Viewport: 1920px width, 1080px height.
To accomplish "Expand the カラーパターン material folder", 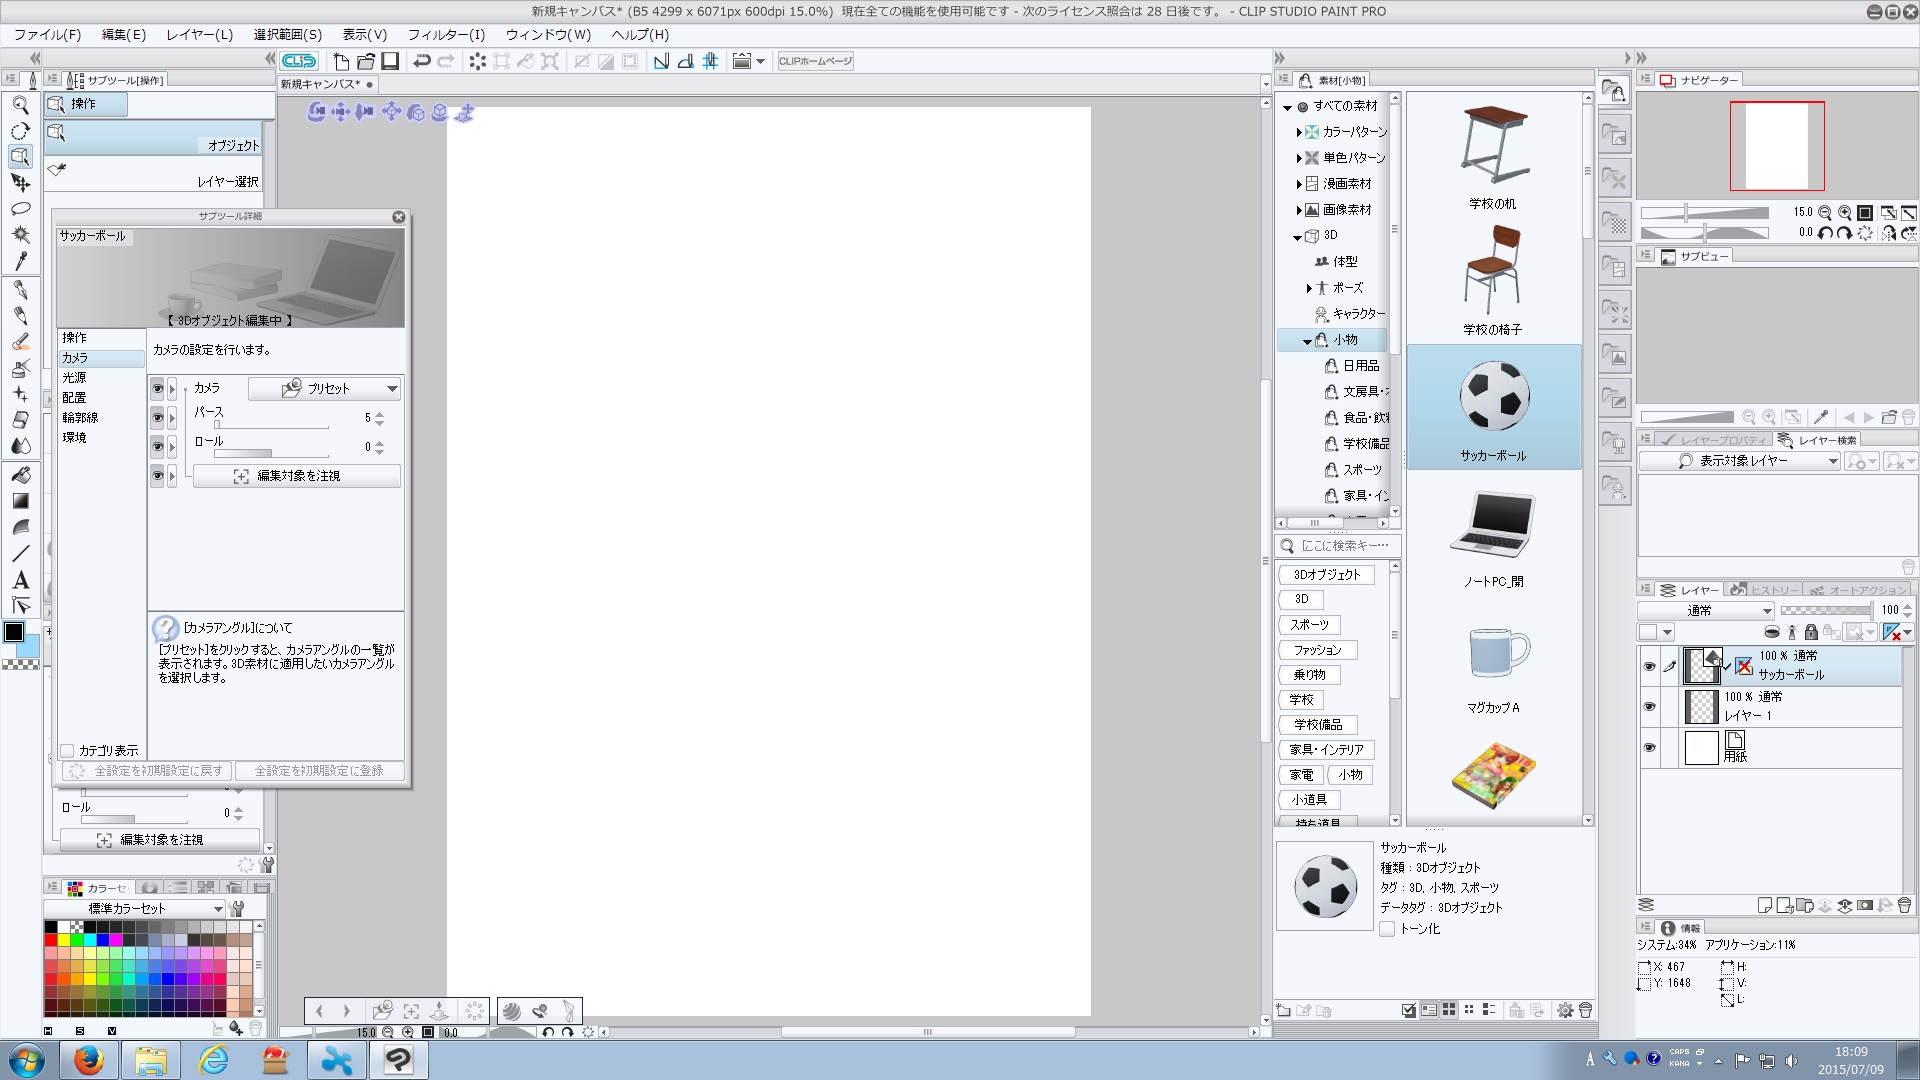I will (1299, 132).
